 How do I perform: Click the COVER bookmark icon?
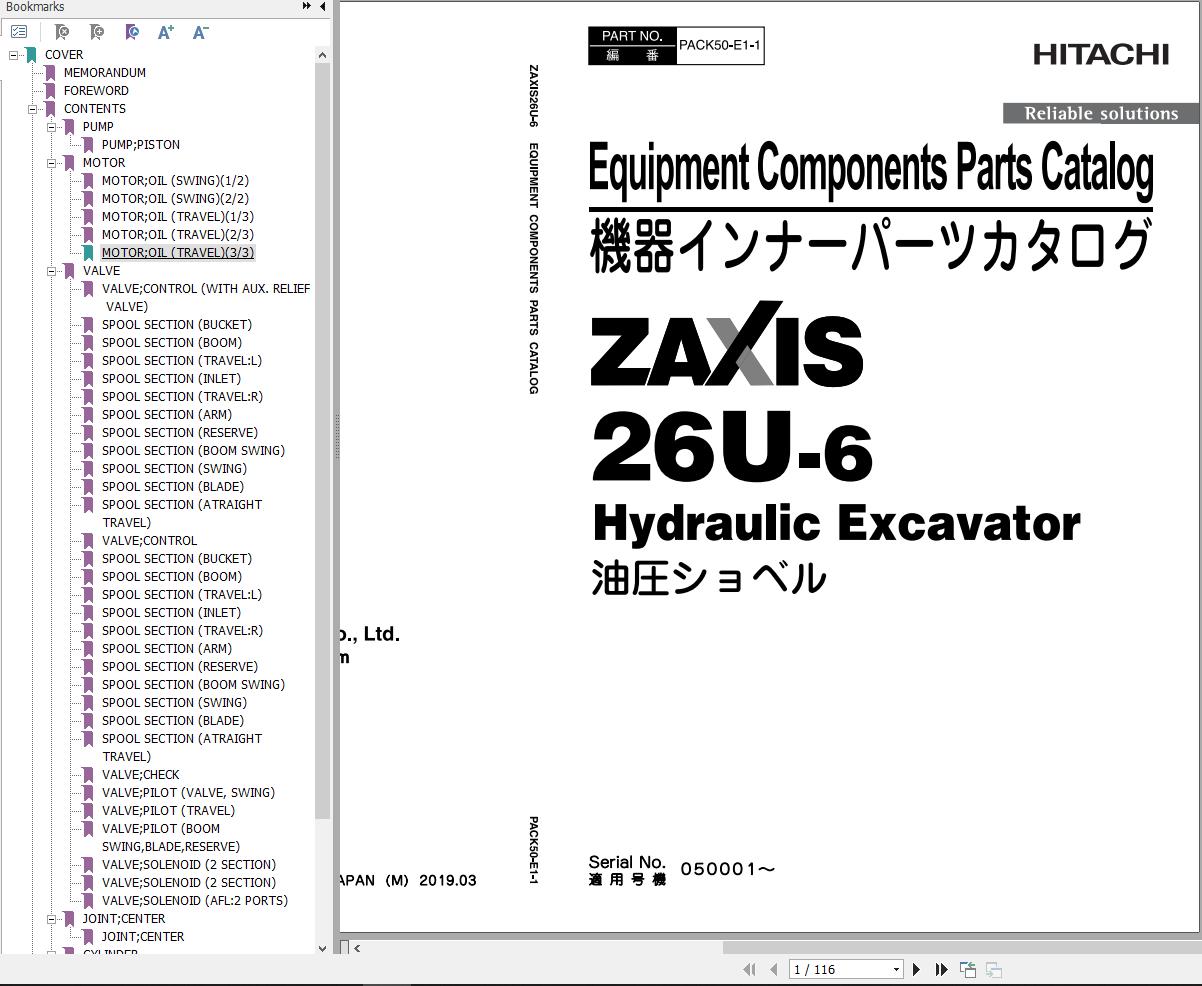click(x=31, y=55)
